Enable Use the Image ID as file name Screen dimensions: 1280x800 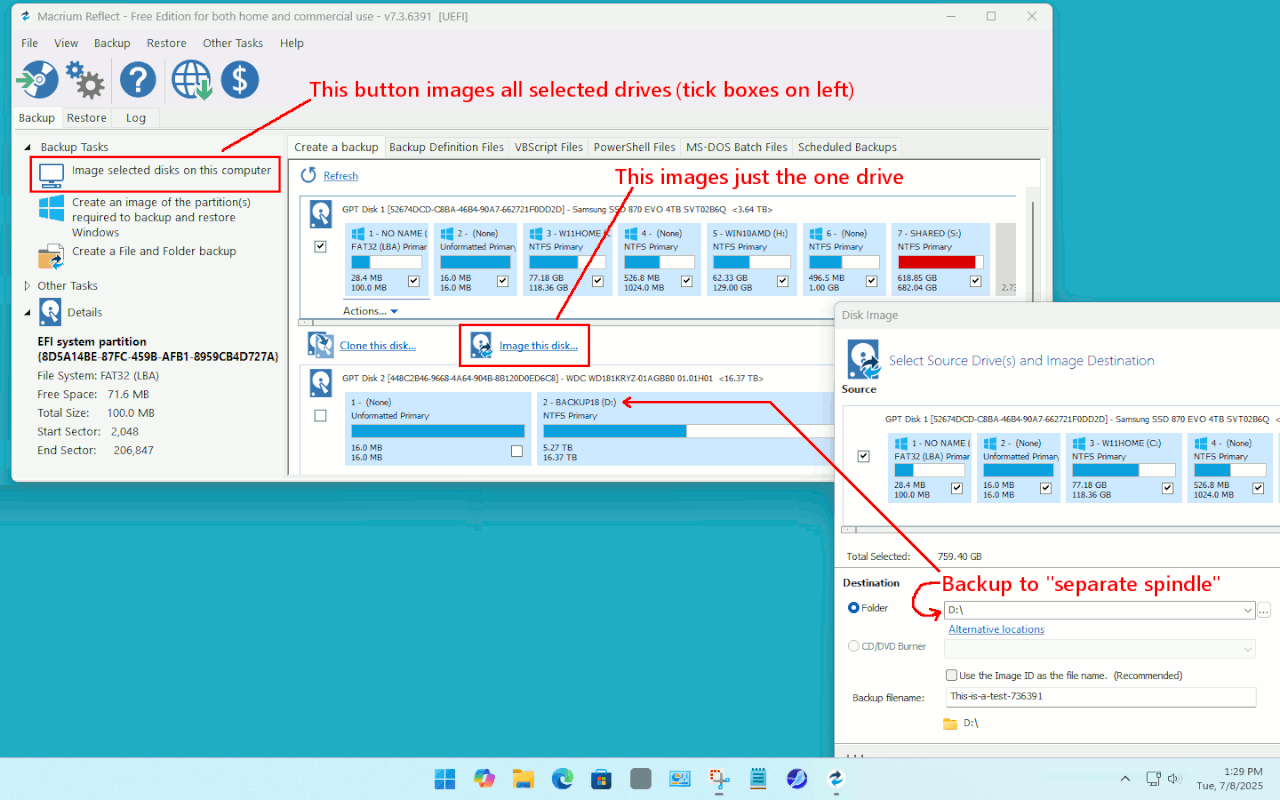click(953, 675)
